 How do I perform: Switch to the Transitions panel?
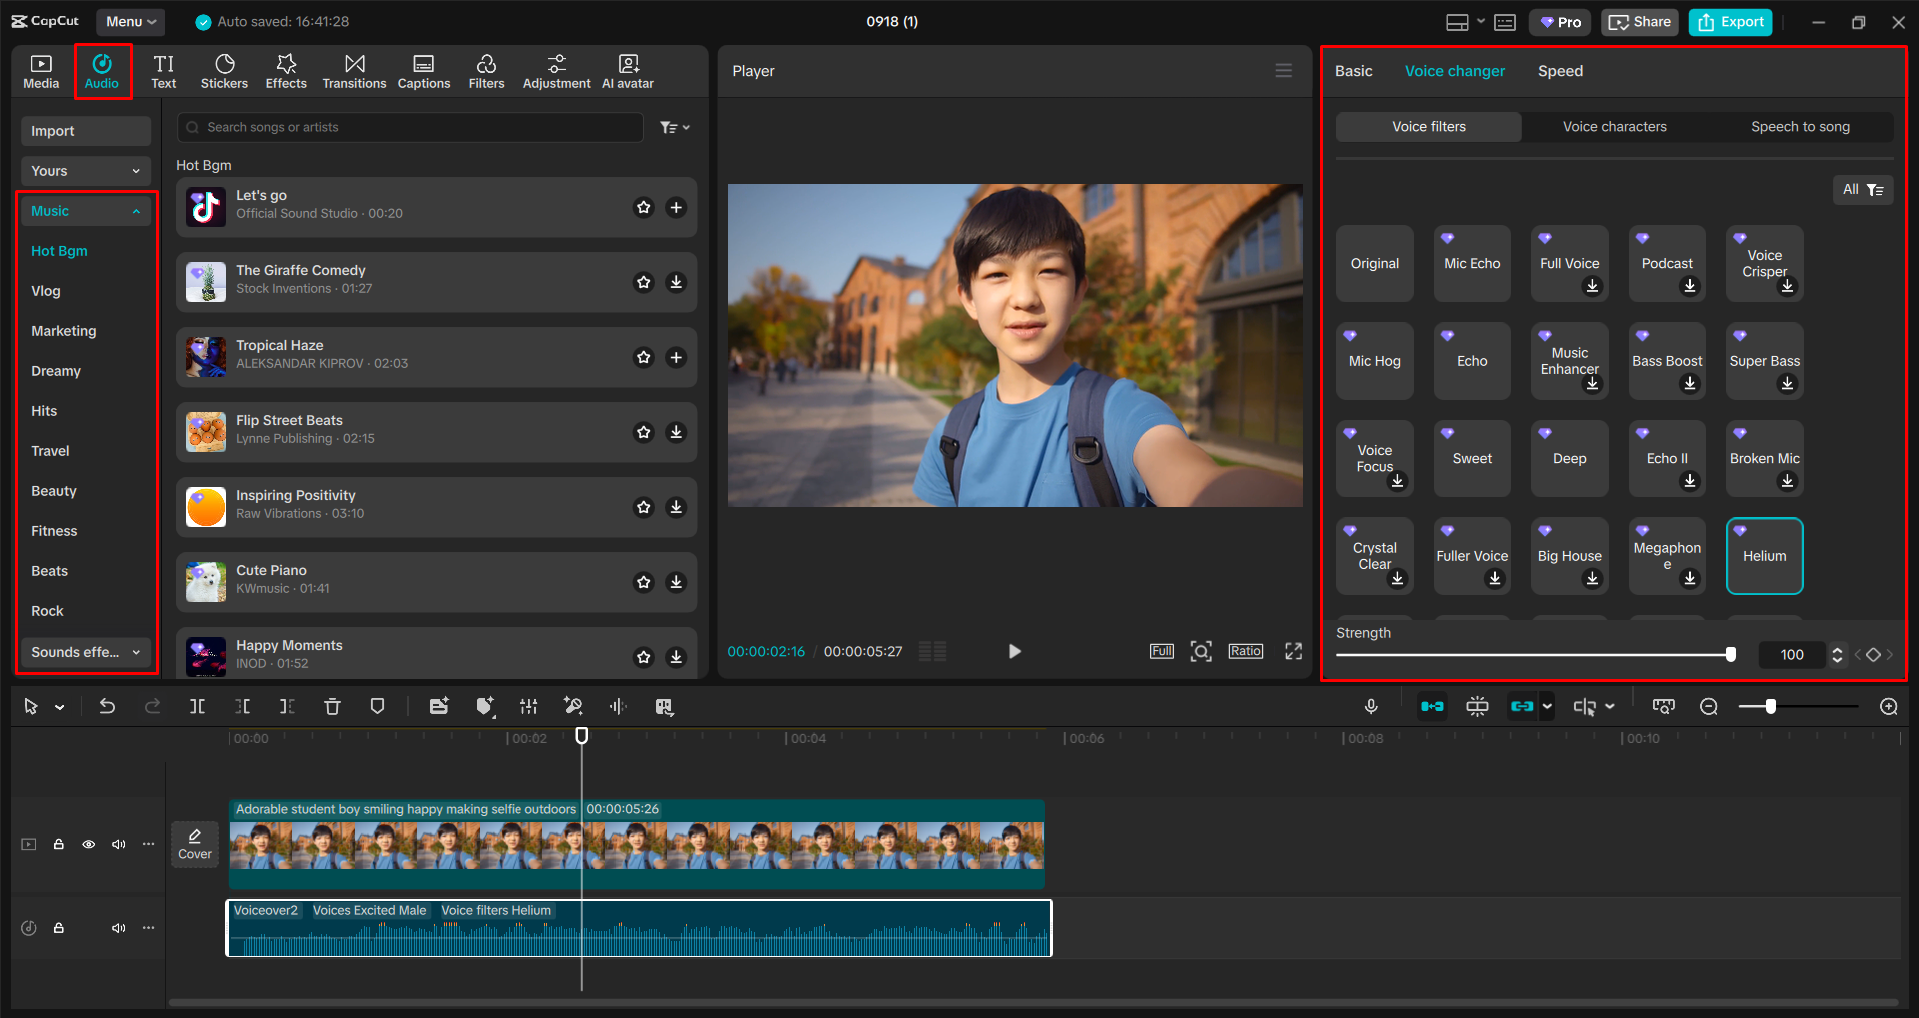coord(354,70)
